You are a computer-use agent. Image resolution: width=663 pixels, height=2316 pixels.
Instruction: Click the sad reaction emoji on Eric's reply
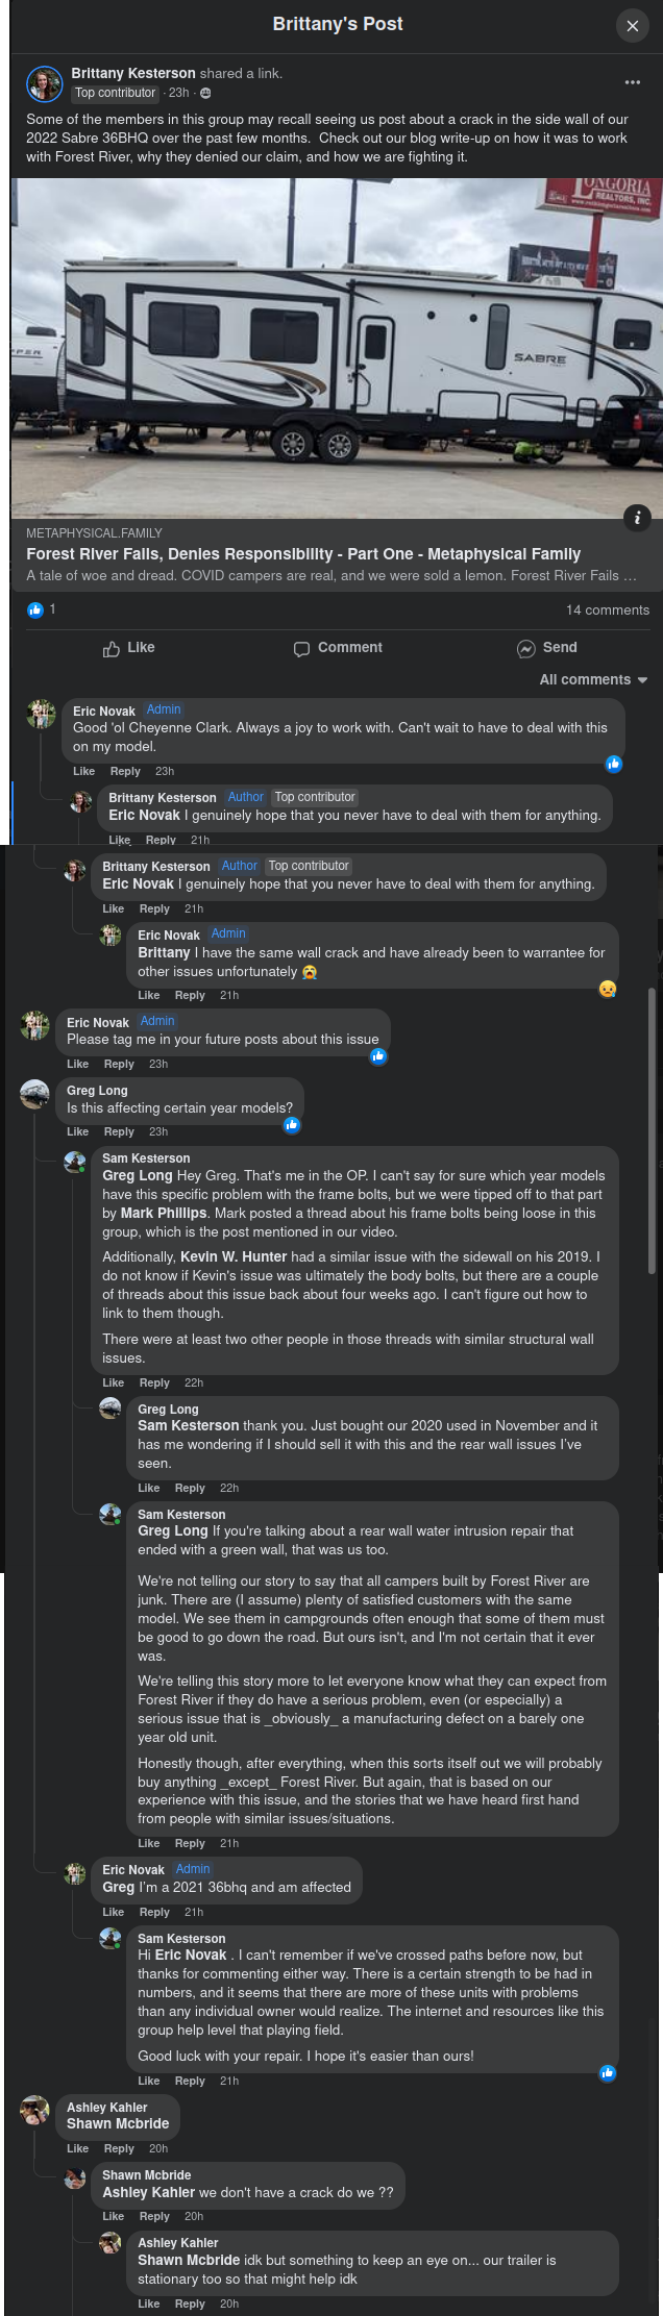(607, 989)
